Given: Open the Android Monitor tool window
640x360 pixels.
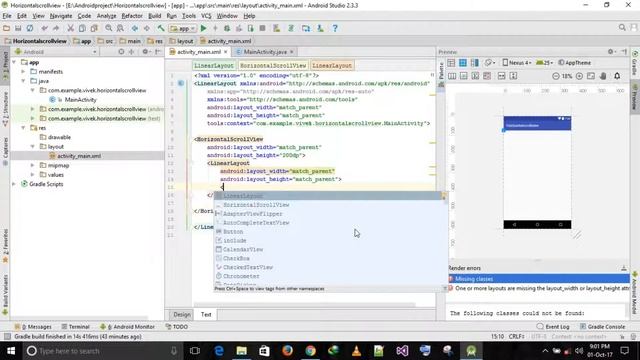Looking at the screenshot, I should point(128,327).
